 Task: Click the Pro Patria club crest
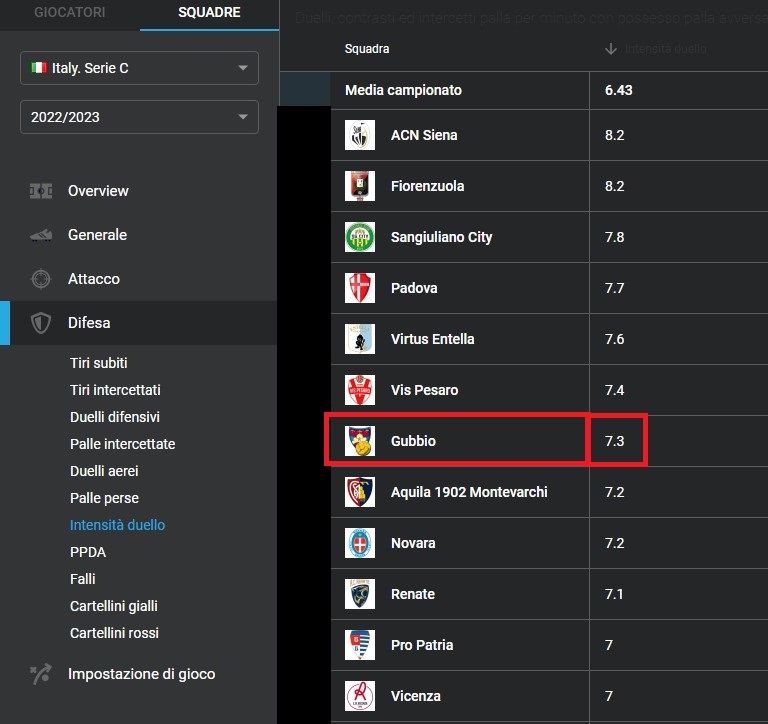pyautogui.click(x=360, y=645)
